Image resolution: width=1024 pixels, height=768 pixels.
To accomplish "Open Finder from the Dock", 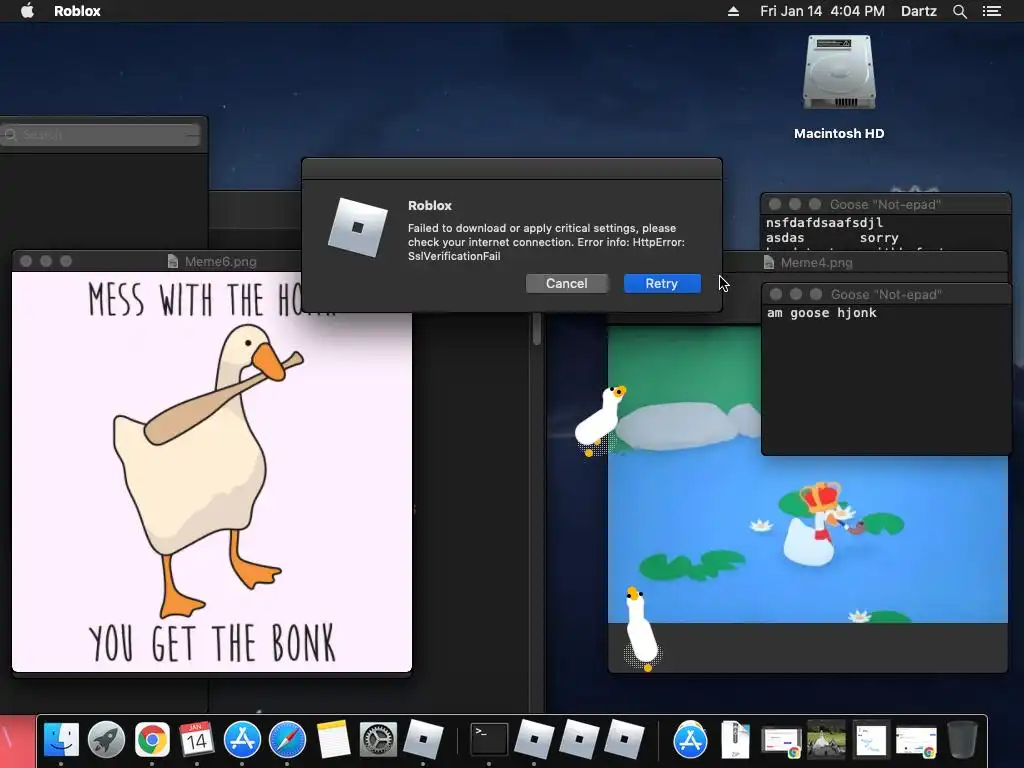I will 61,740.
